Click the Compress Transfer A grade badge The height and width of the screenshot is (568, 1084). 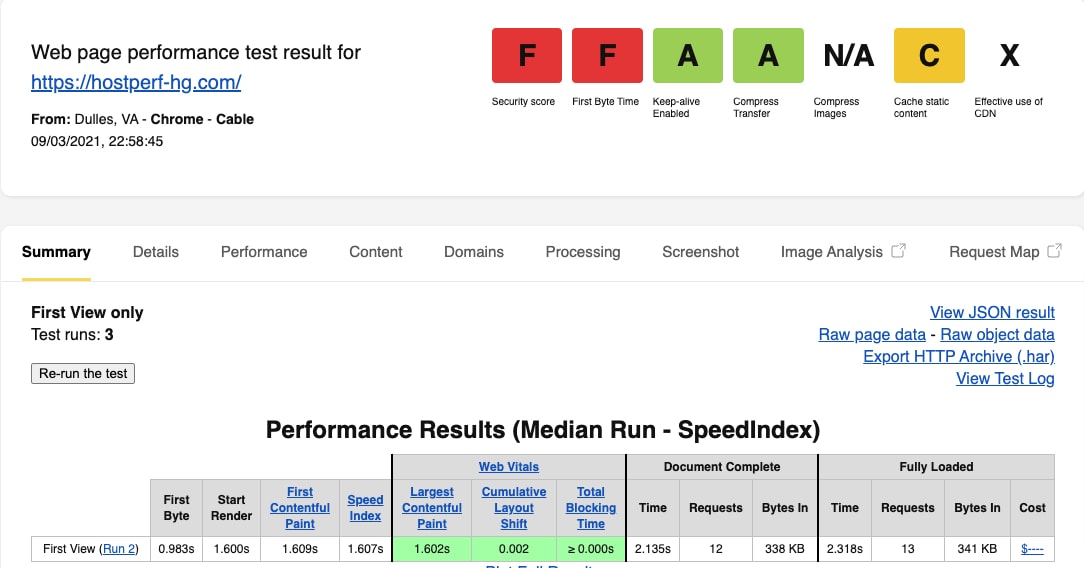click(x=768, y=55)
